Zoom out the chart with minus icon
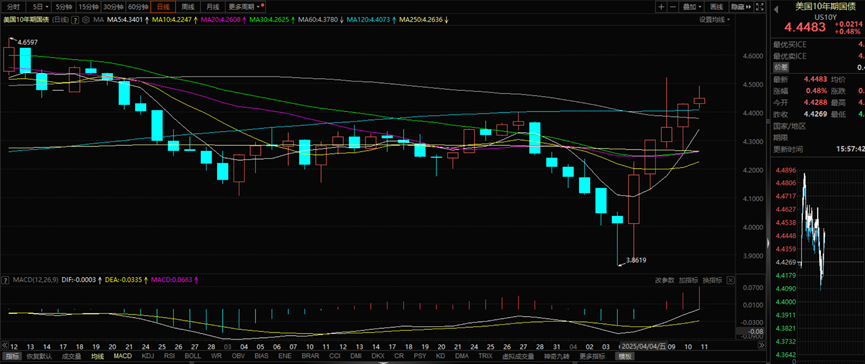The width and height of the screenshot is (865, 364). [674, 7]
